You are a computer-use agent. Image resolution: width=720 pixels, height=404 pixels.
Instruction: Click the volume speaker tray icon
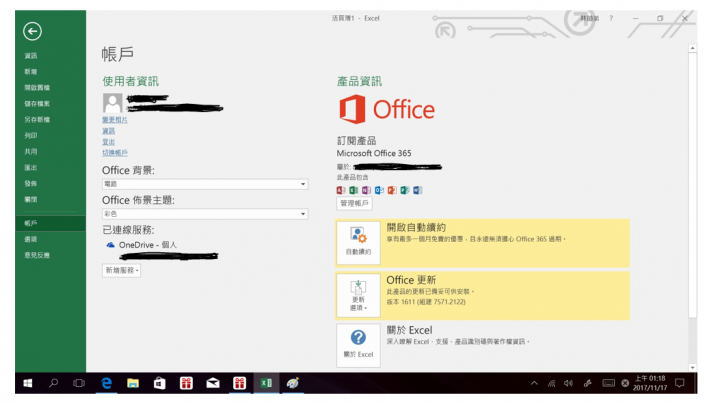tap(568, 383)
